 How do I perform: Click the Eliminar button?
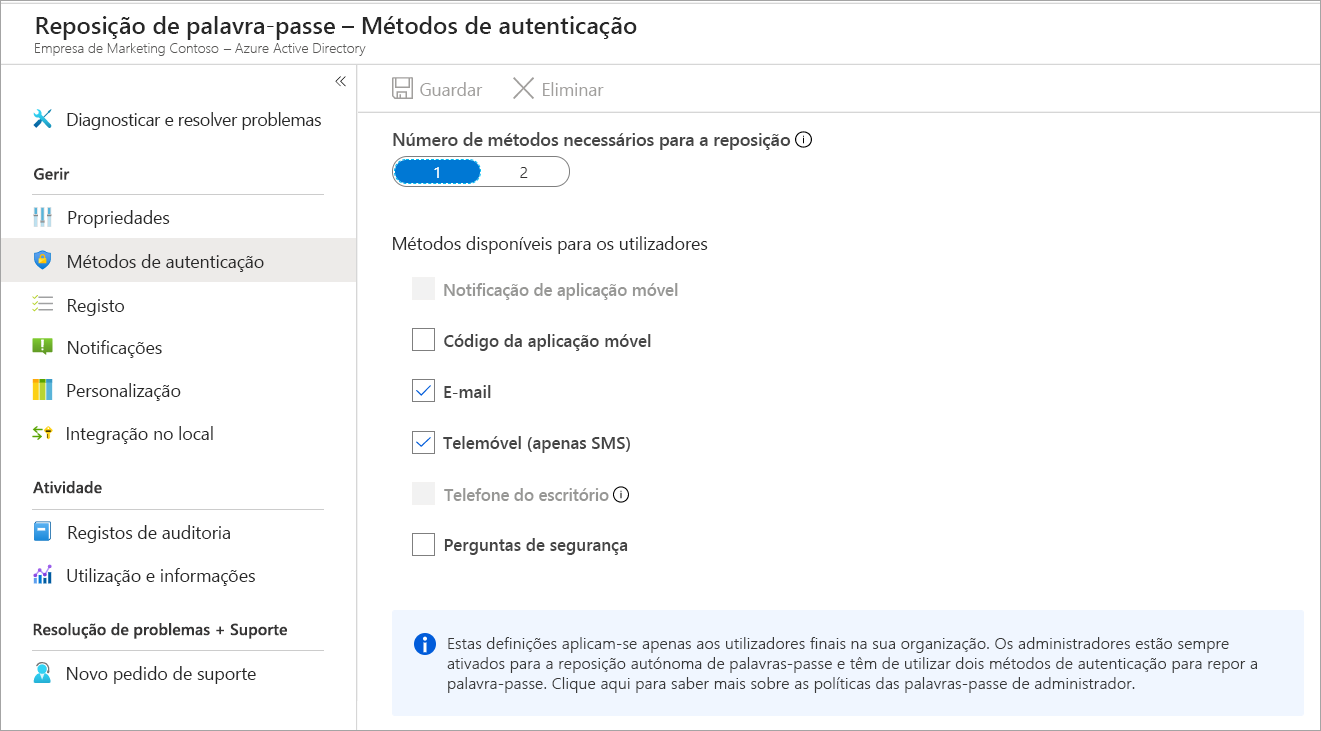pos(557,89)
